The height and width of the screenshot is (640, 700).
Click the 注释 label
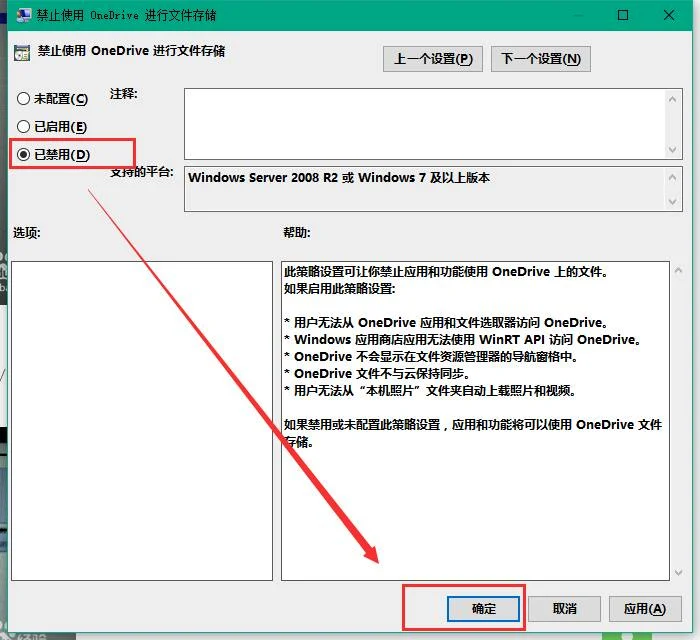[124, 94]
